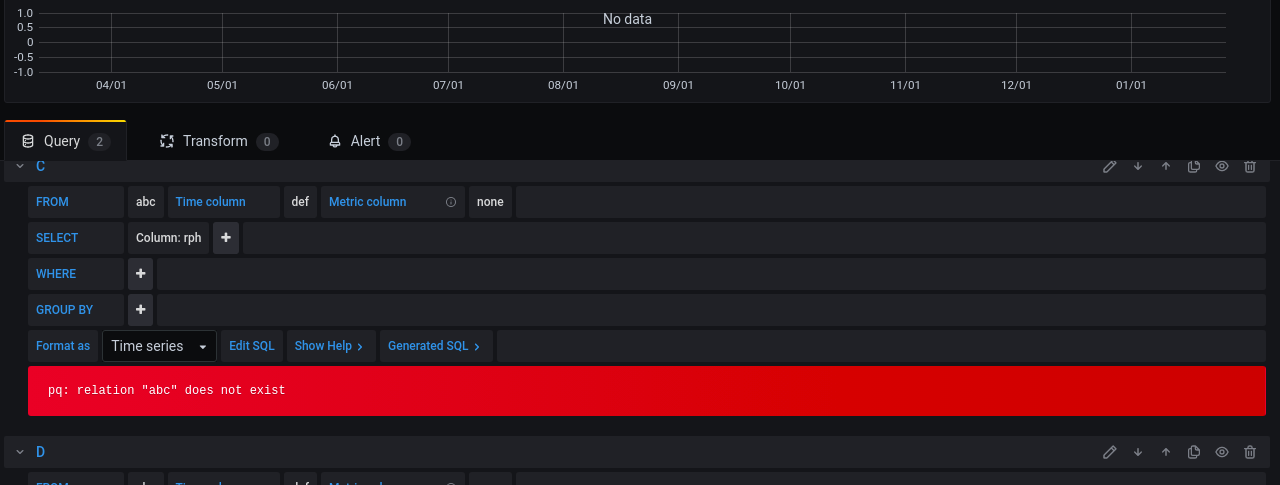Expand Show Help section
1280x485 pixels.
(331, 346)
